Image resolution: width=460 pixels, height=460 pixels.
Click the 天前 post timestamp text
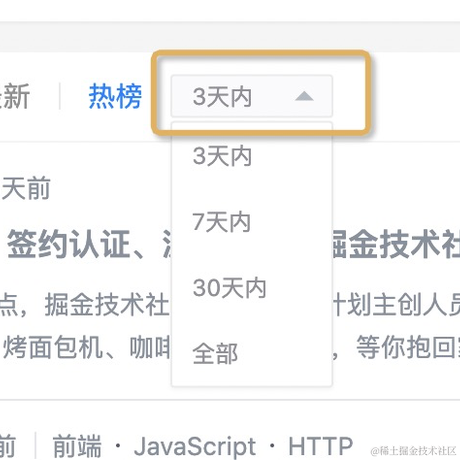[26, 188]
